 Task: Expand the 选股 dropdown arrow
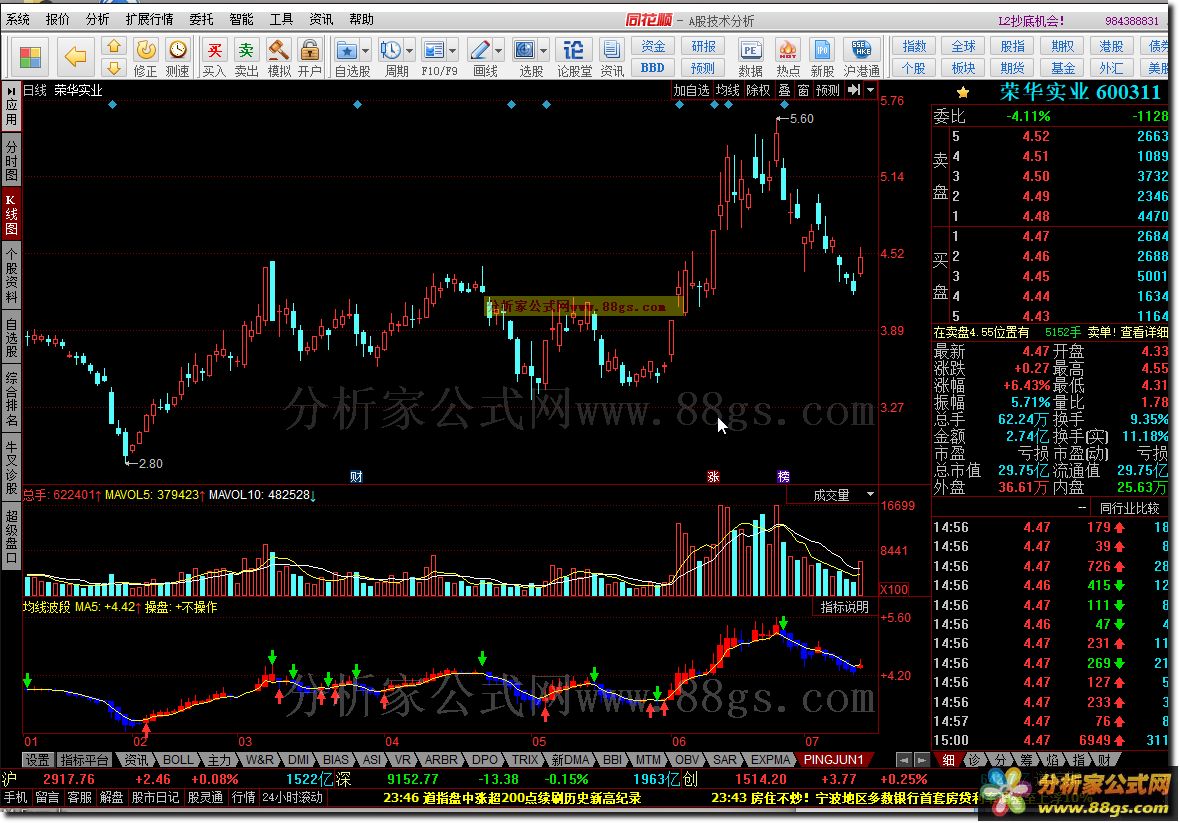click(543, 50)
